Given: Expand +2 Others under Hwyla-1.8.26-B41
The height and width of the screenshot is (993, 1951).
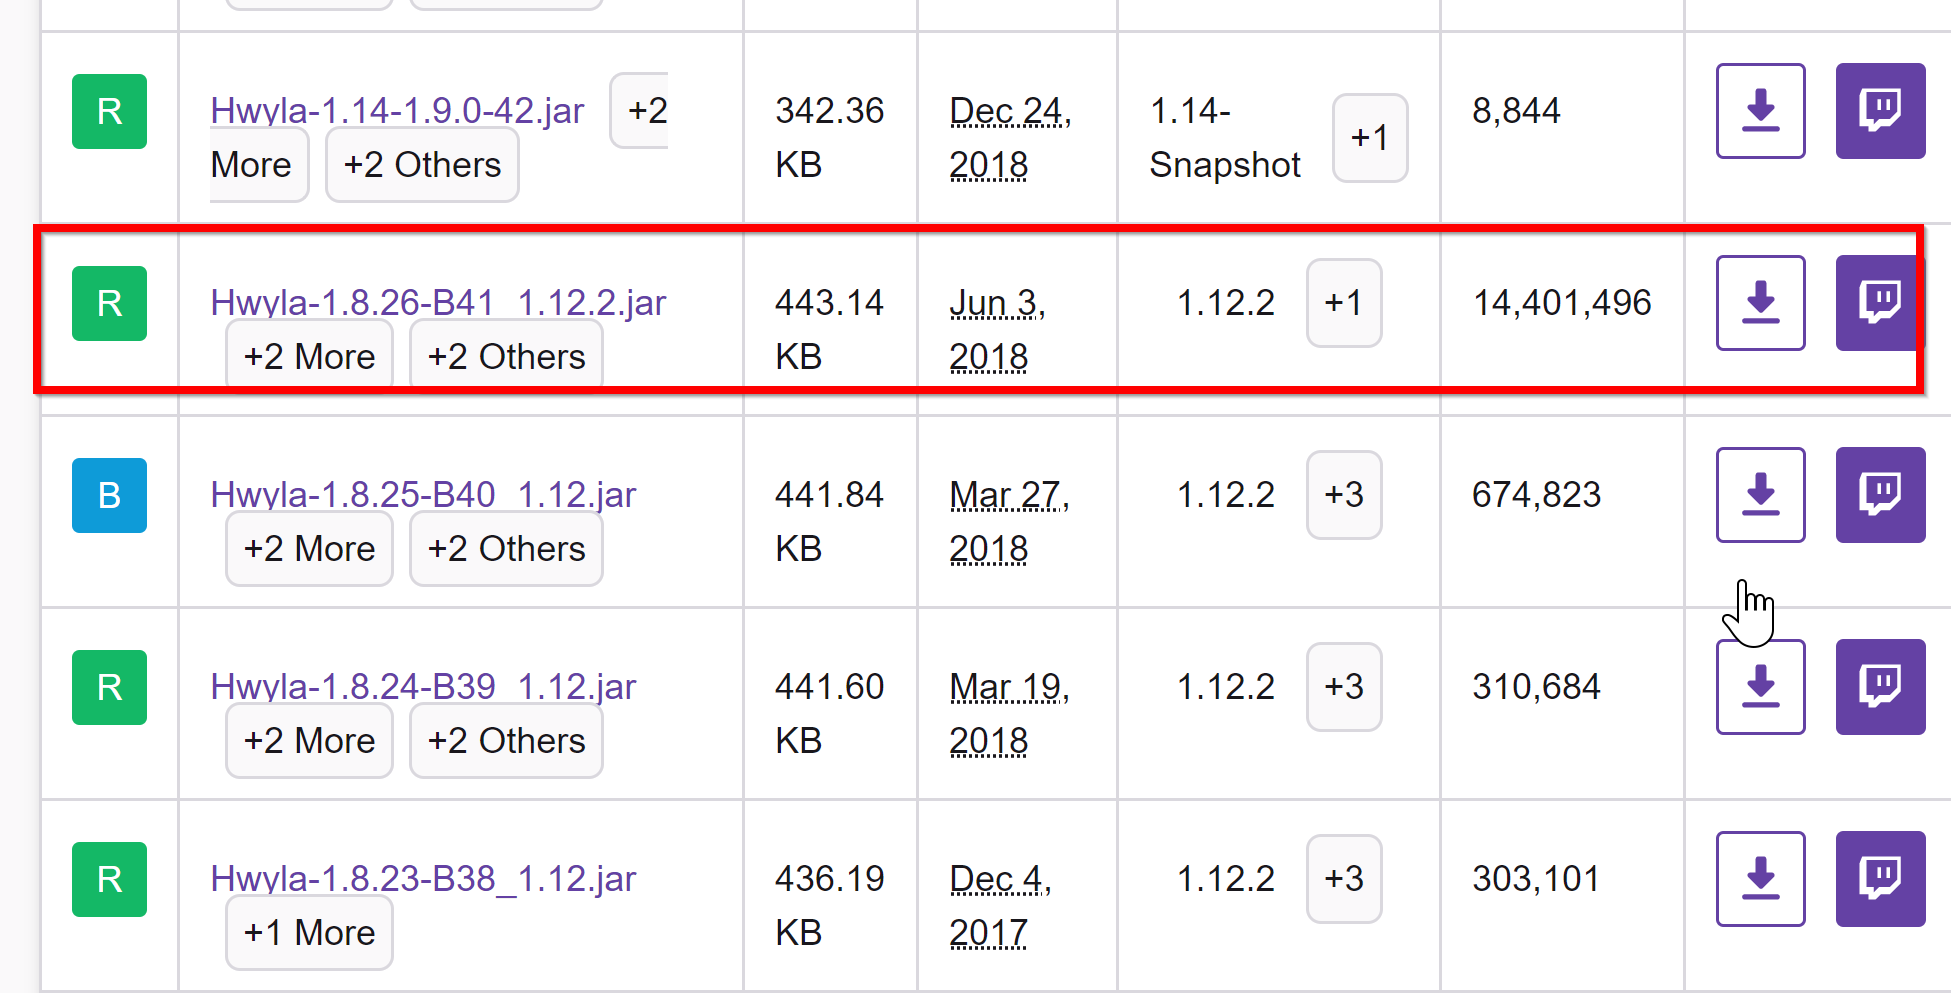Looking at the screenshot, I should [506, 357].
